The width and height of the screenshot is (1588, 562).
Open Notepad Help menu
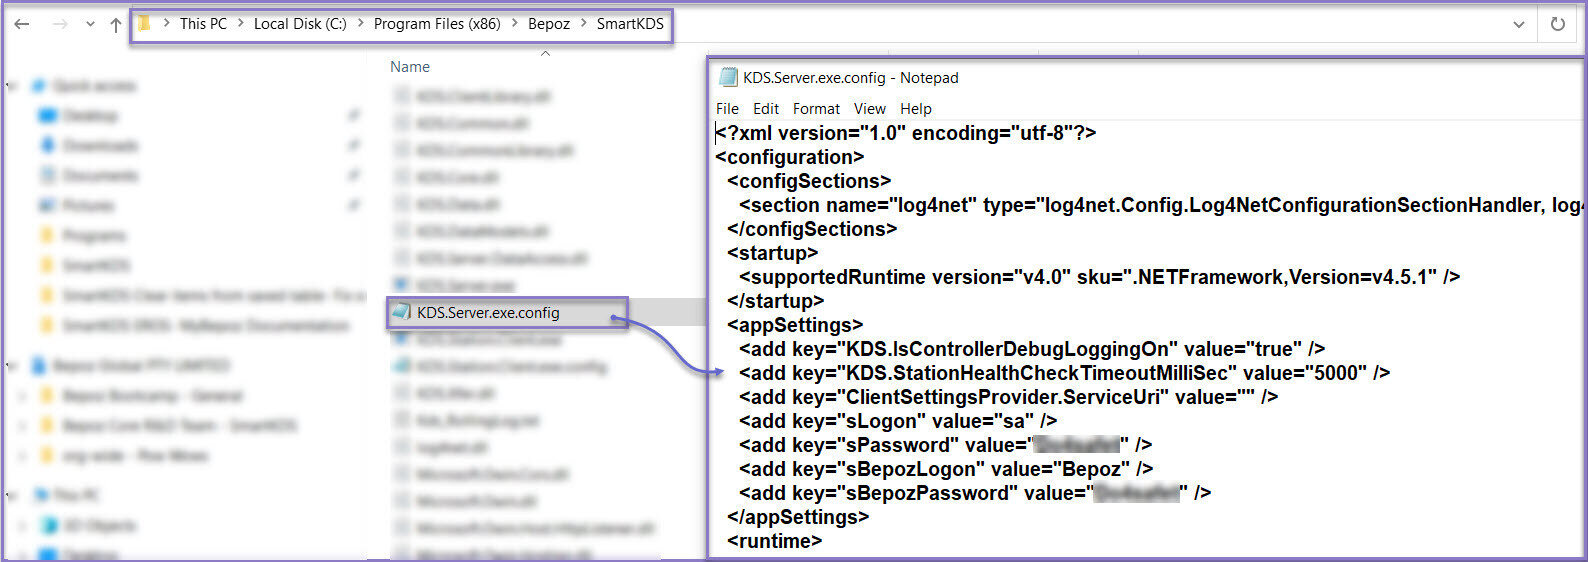[915, 109]
